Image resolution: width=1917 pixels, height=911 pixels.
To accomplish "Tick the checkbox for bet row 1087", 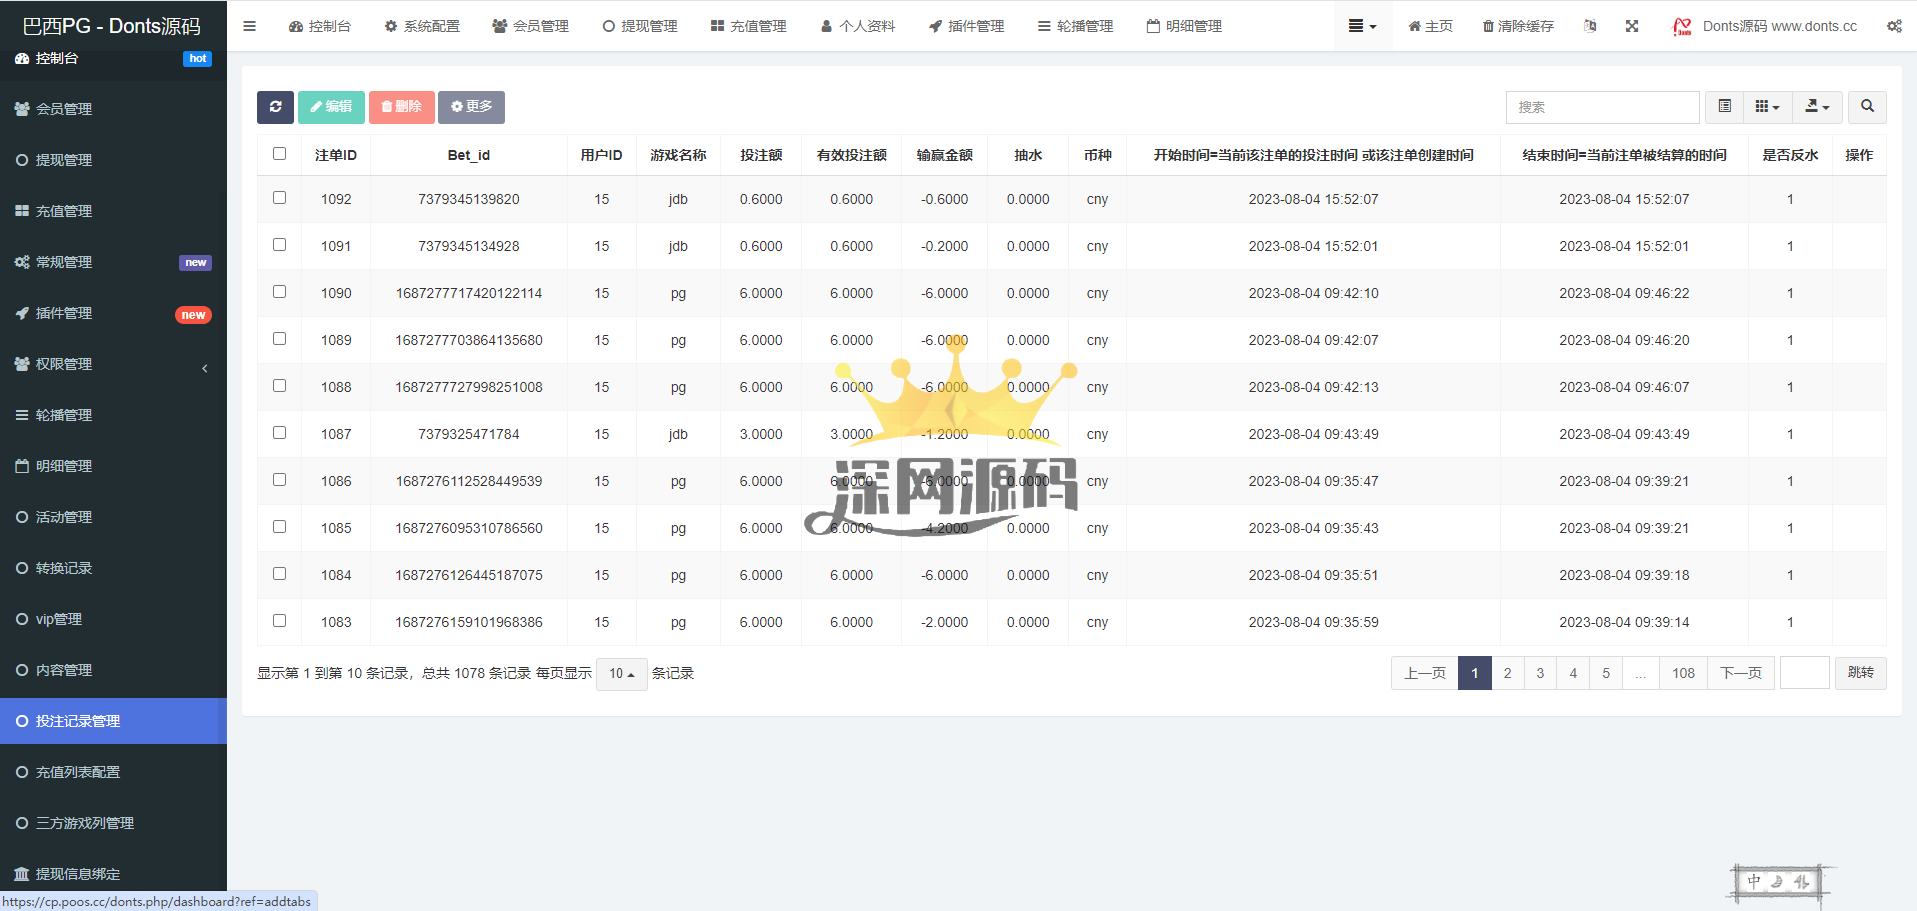I will (x=279, y=433).
